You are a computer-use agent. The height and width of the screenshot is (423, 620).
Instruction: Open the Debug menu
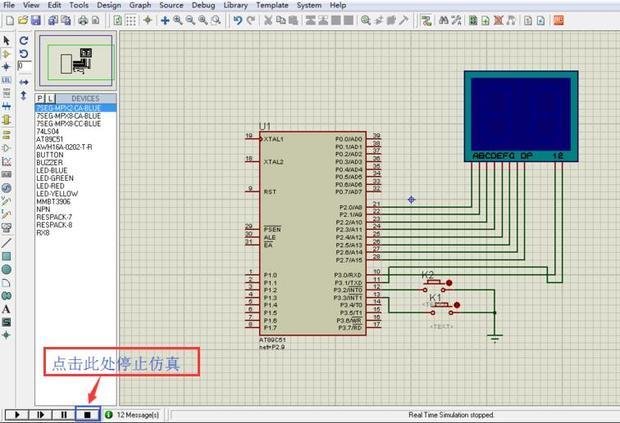[202, 5]
